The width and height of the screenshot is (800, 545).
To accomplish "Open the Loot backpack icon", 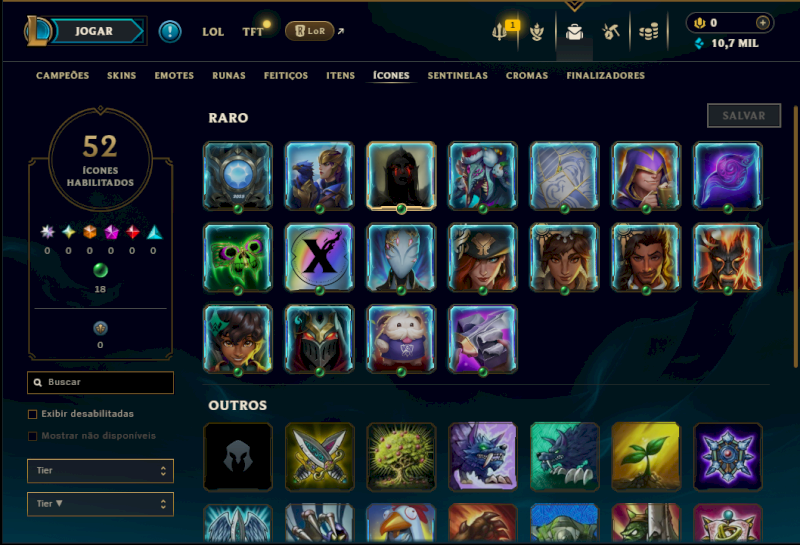I will pos(574,32).
